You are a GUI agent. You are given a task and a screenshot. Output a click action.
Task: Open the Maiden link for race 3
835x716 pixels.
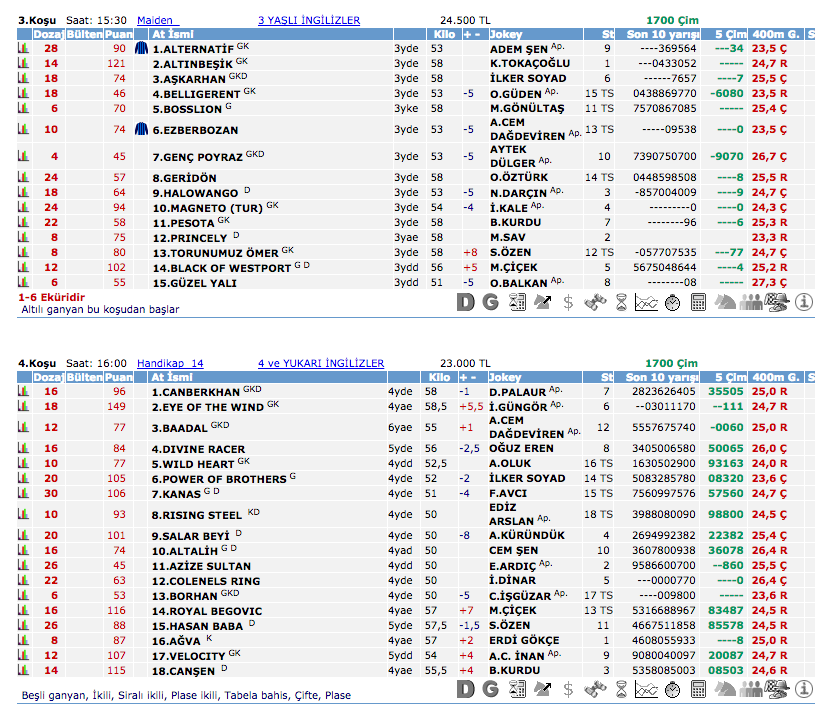point(157,20)
